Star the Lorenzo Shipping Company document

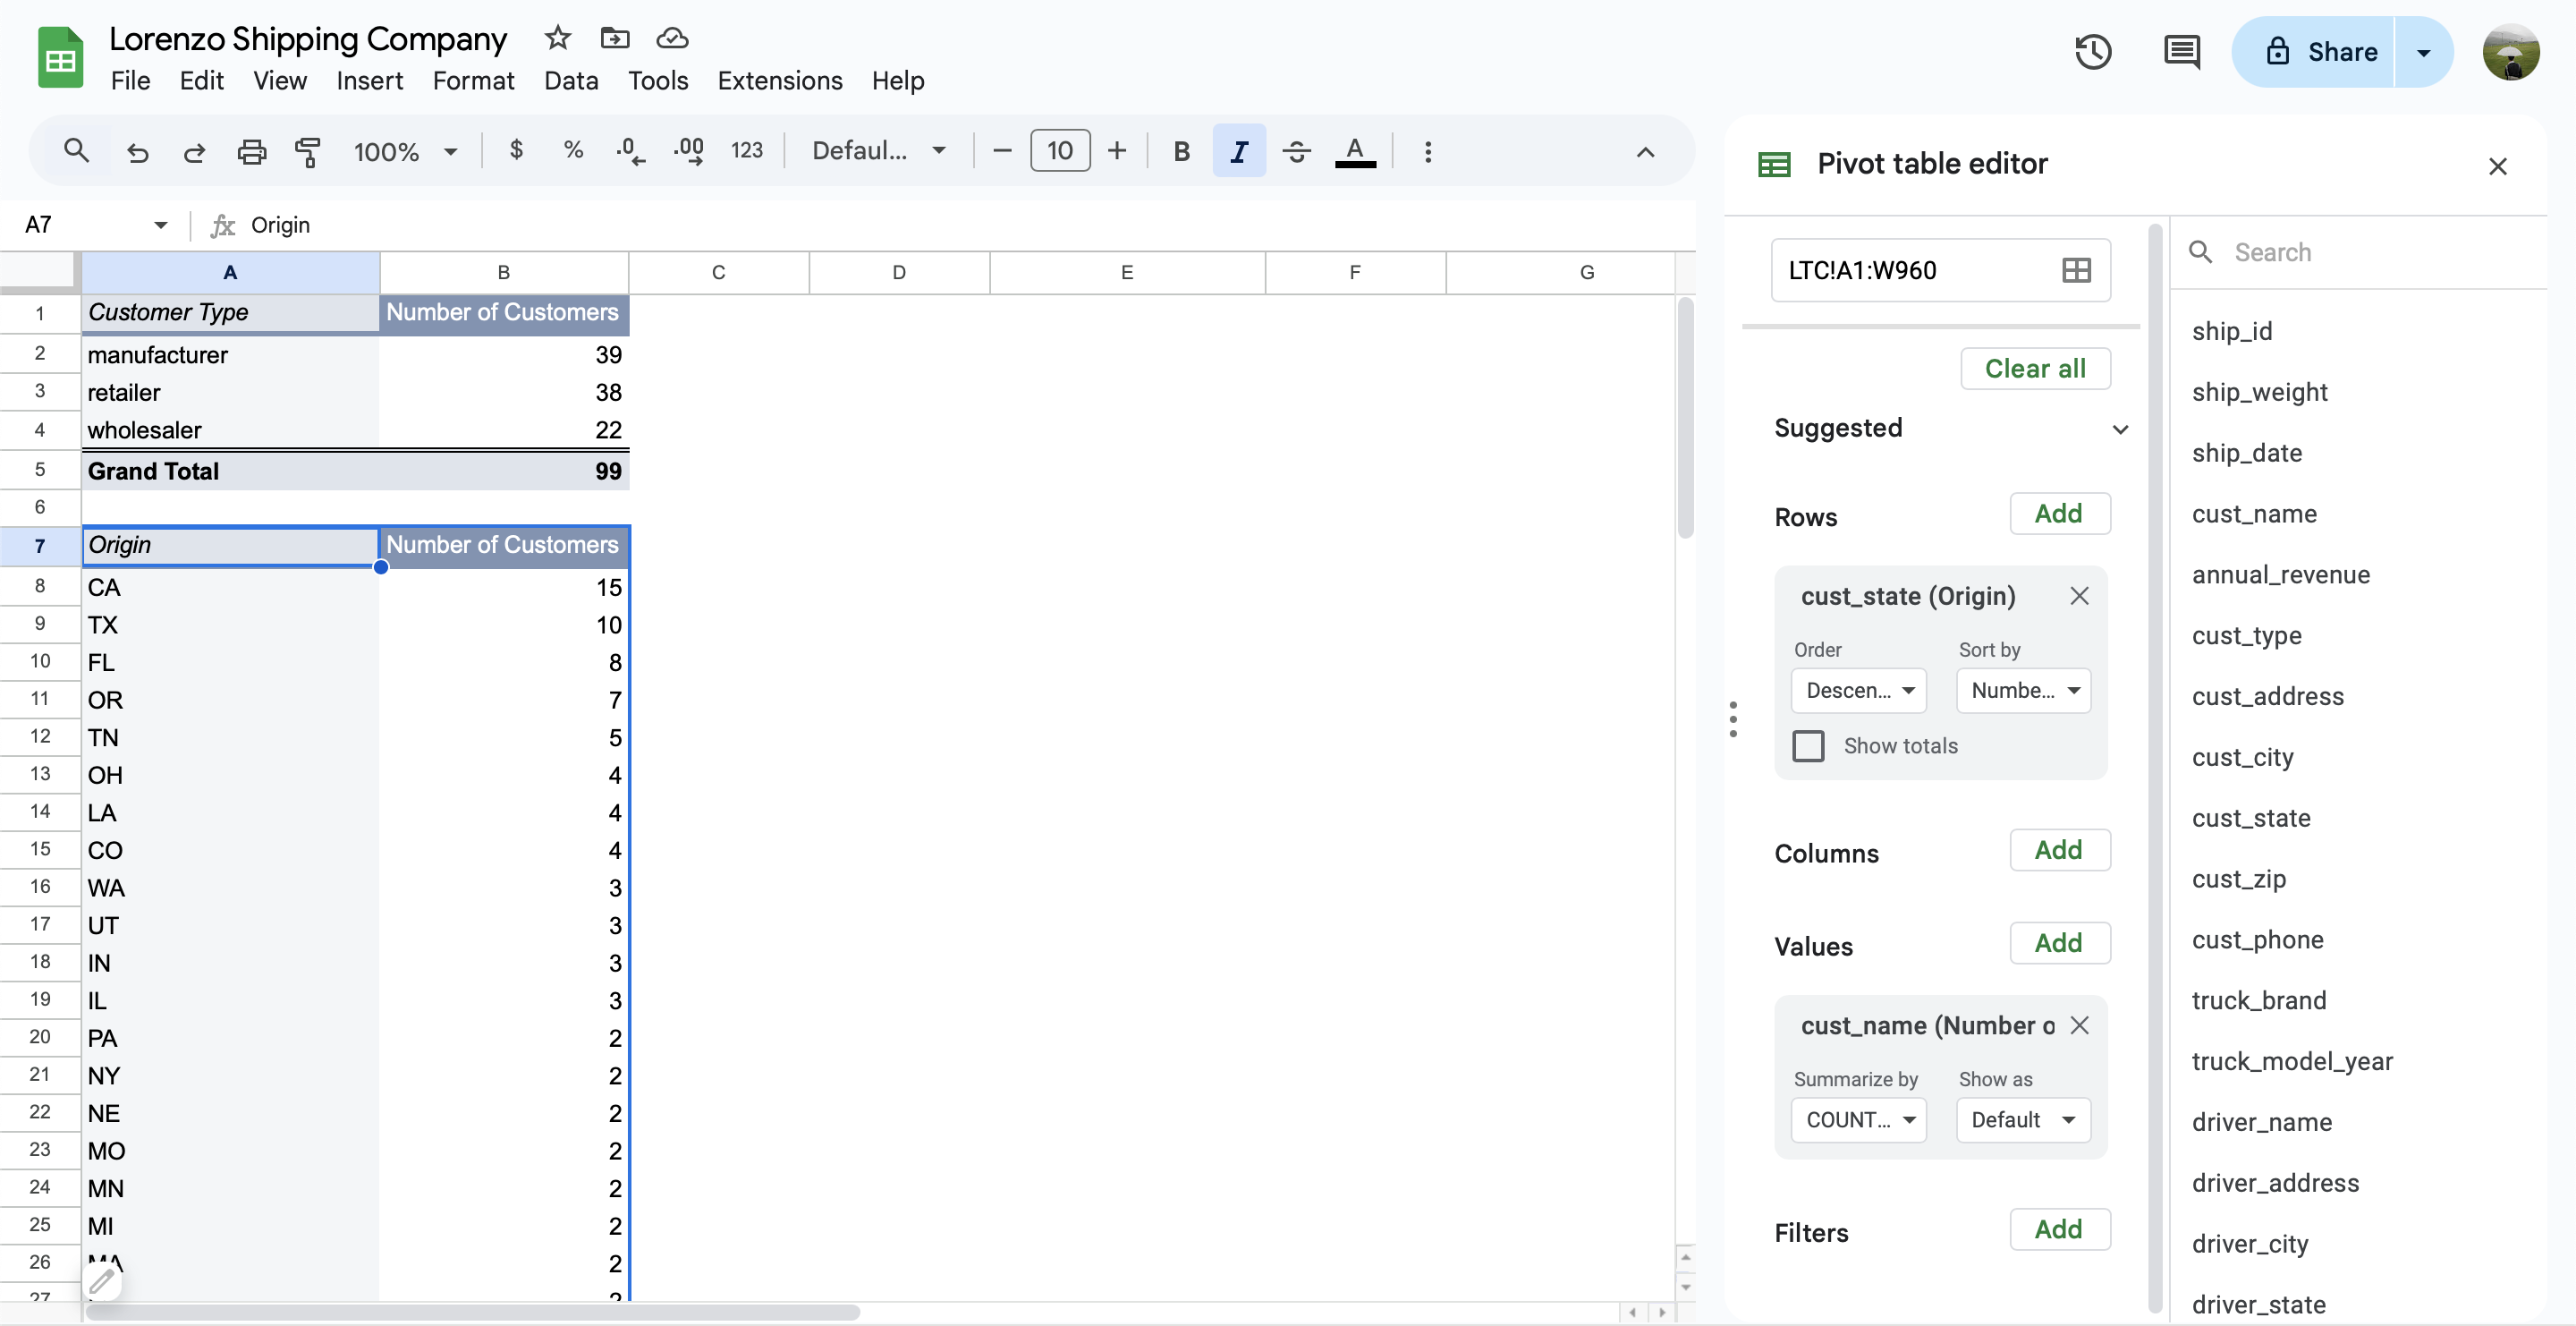[x=557, y=38]
